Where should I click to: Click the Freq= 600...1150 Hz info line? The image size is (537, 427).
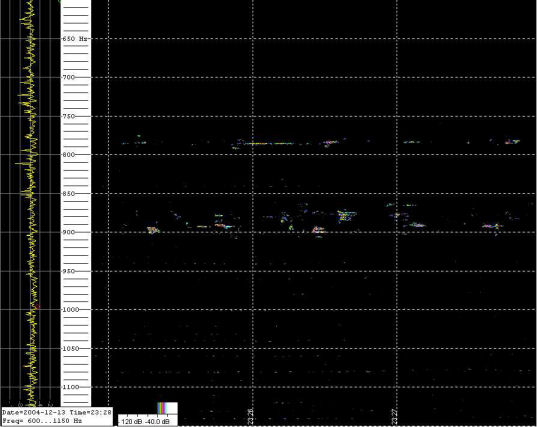point(42,420)
